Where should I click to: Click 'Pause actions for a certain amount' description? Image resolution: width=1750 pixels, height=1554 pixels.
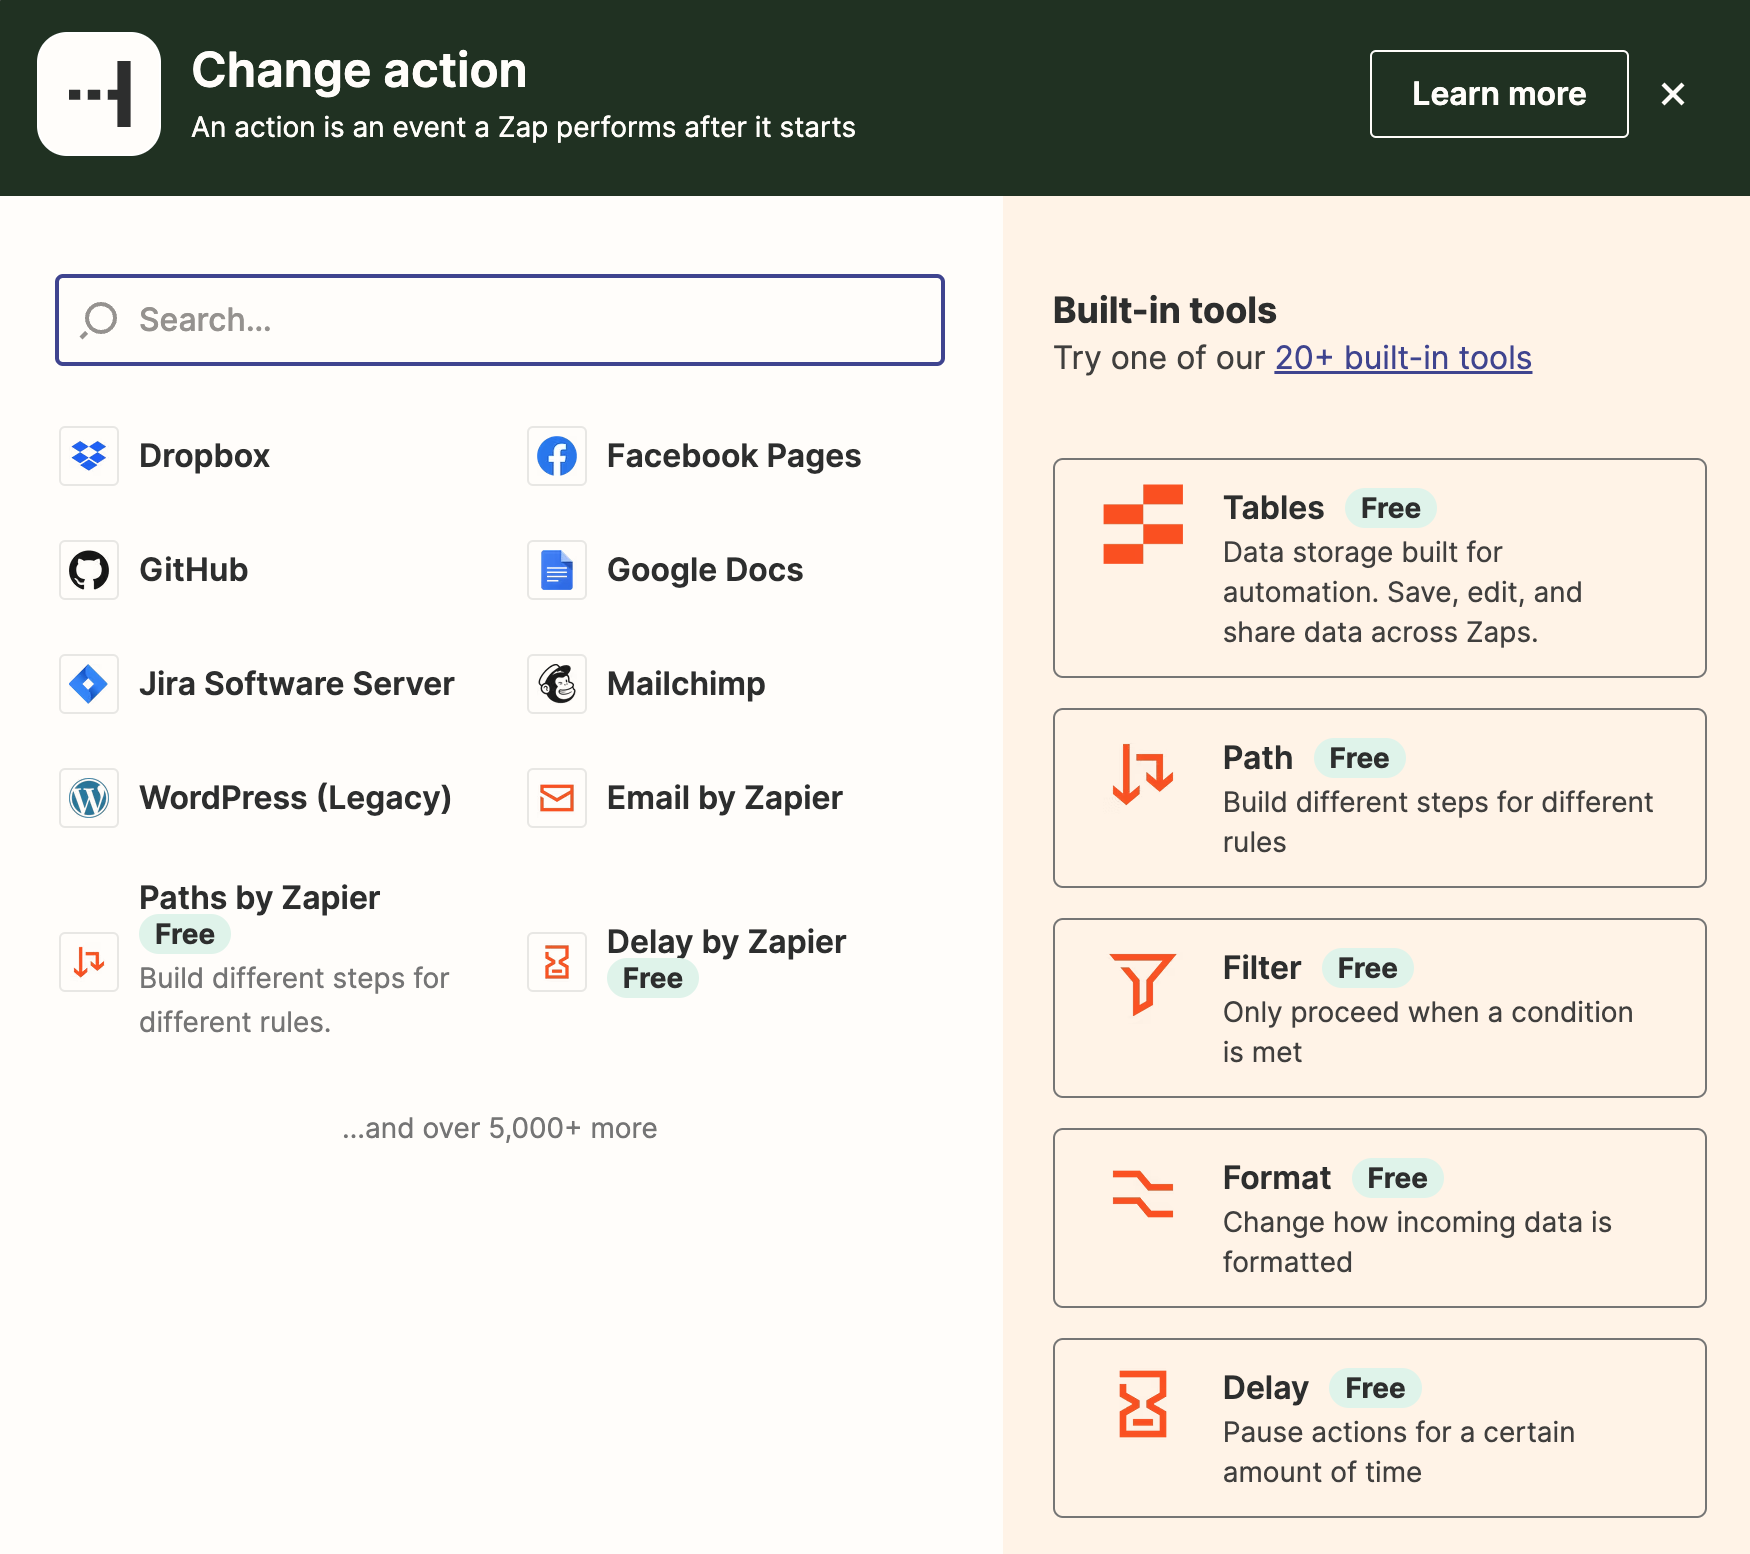click(x=1399, y=1452)
